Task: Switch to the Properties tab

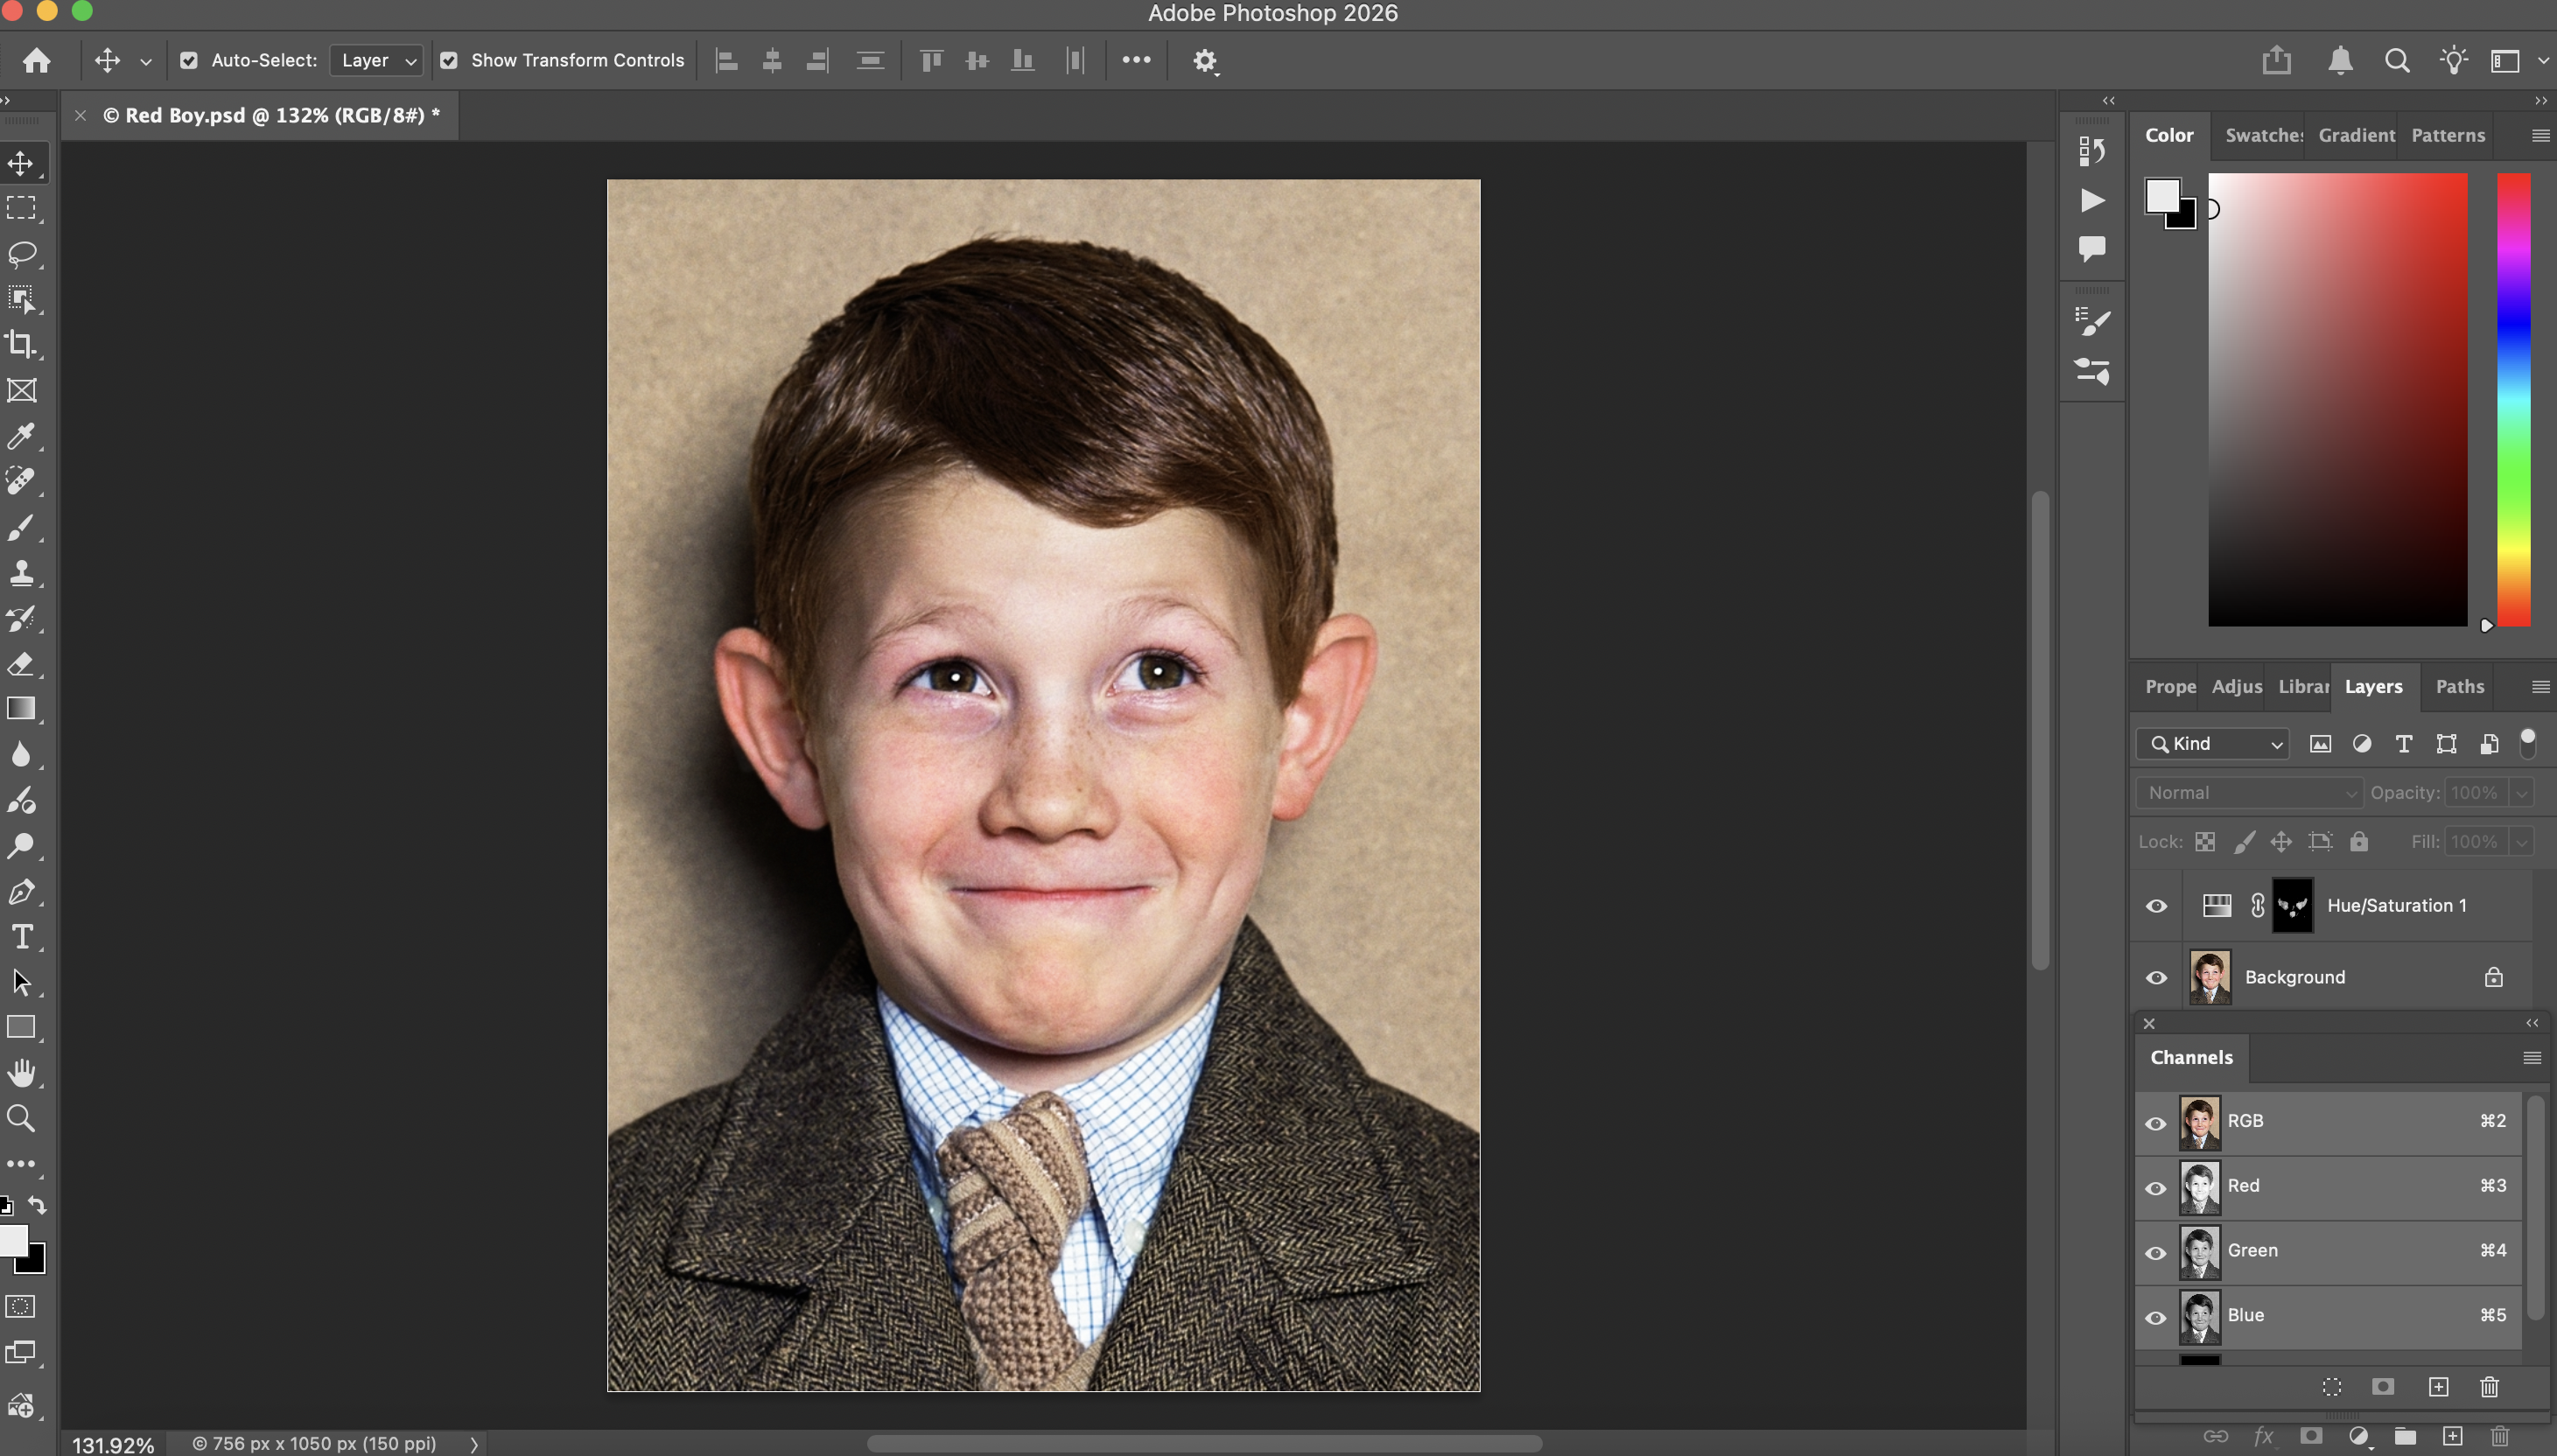Action: pyautogui.click(x=2170, y=687)
